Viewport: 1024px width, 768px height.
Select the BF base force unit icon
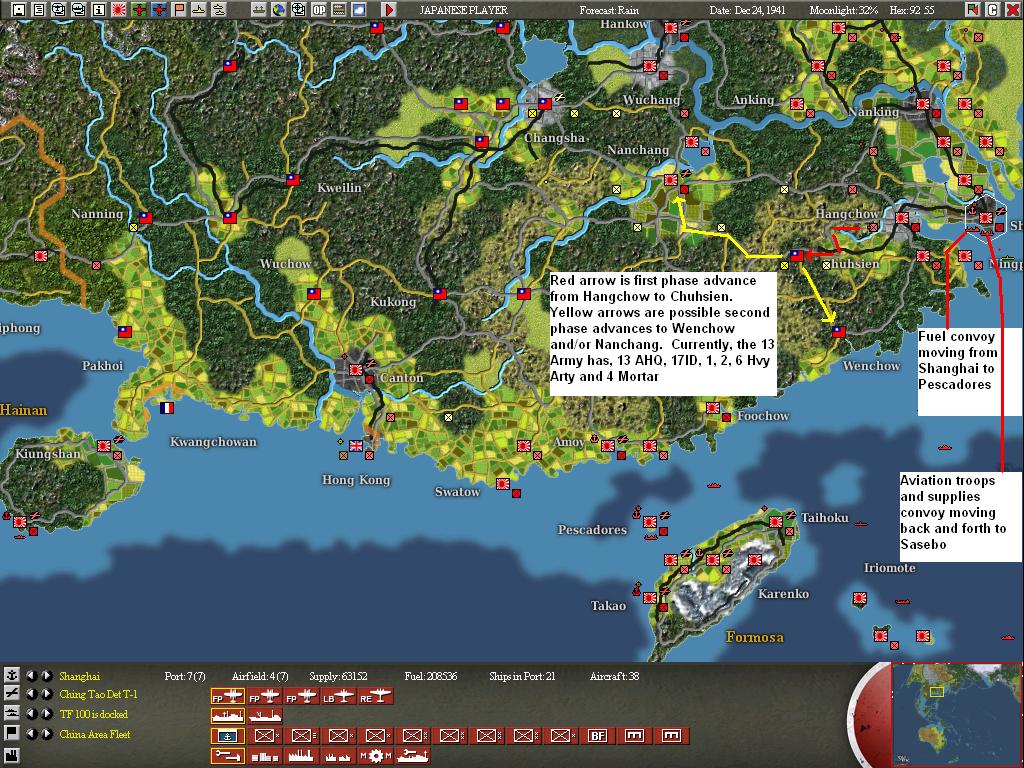coord(598,736)
